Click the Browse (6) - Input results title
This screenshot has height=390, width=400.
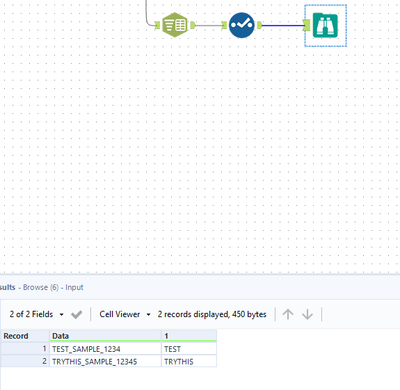[53, 287]
